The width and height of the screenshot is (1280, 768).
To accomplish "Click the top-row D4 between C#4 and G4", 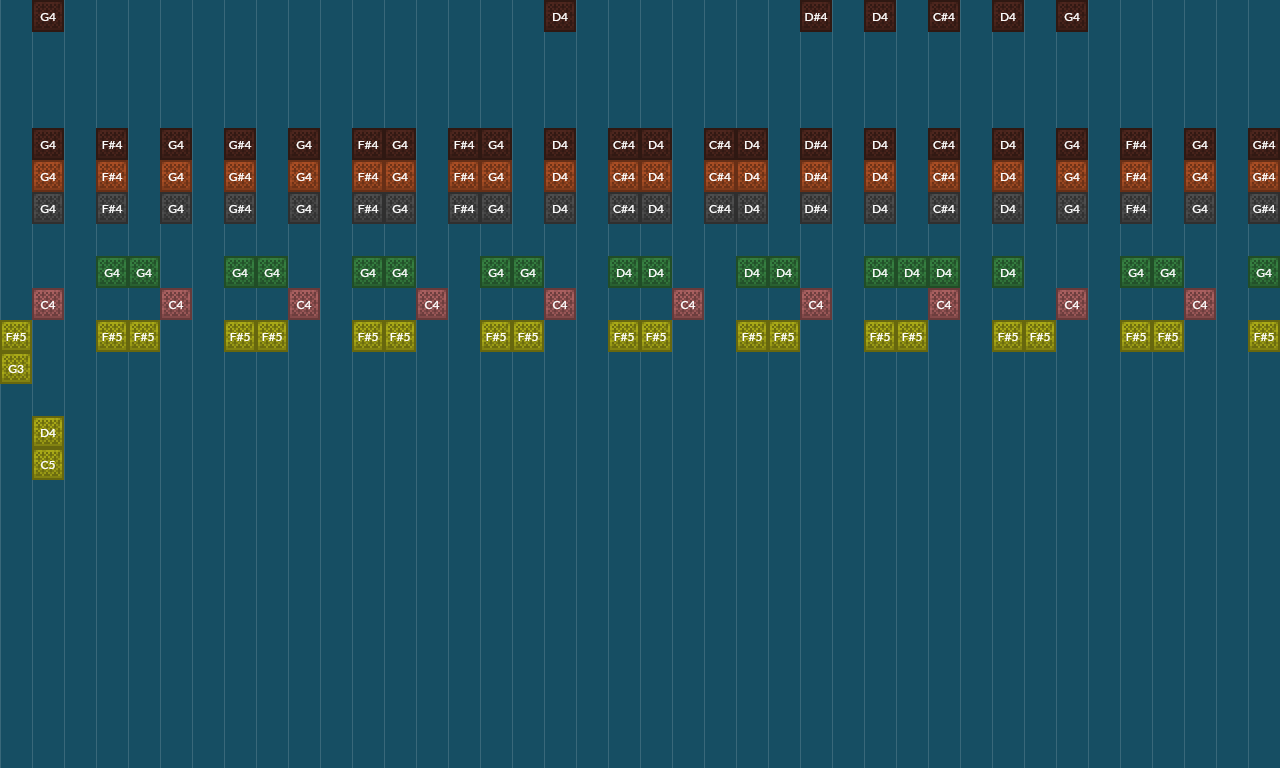I will tap(1008, 17).
